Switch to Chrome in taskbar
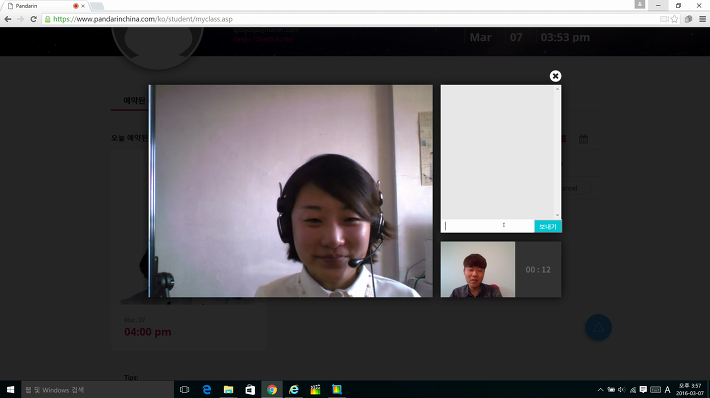 click(x=272, y=389)
